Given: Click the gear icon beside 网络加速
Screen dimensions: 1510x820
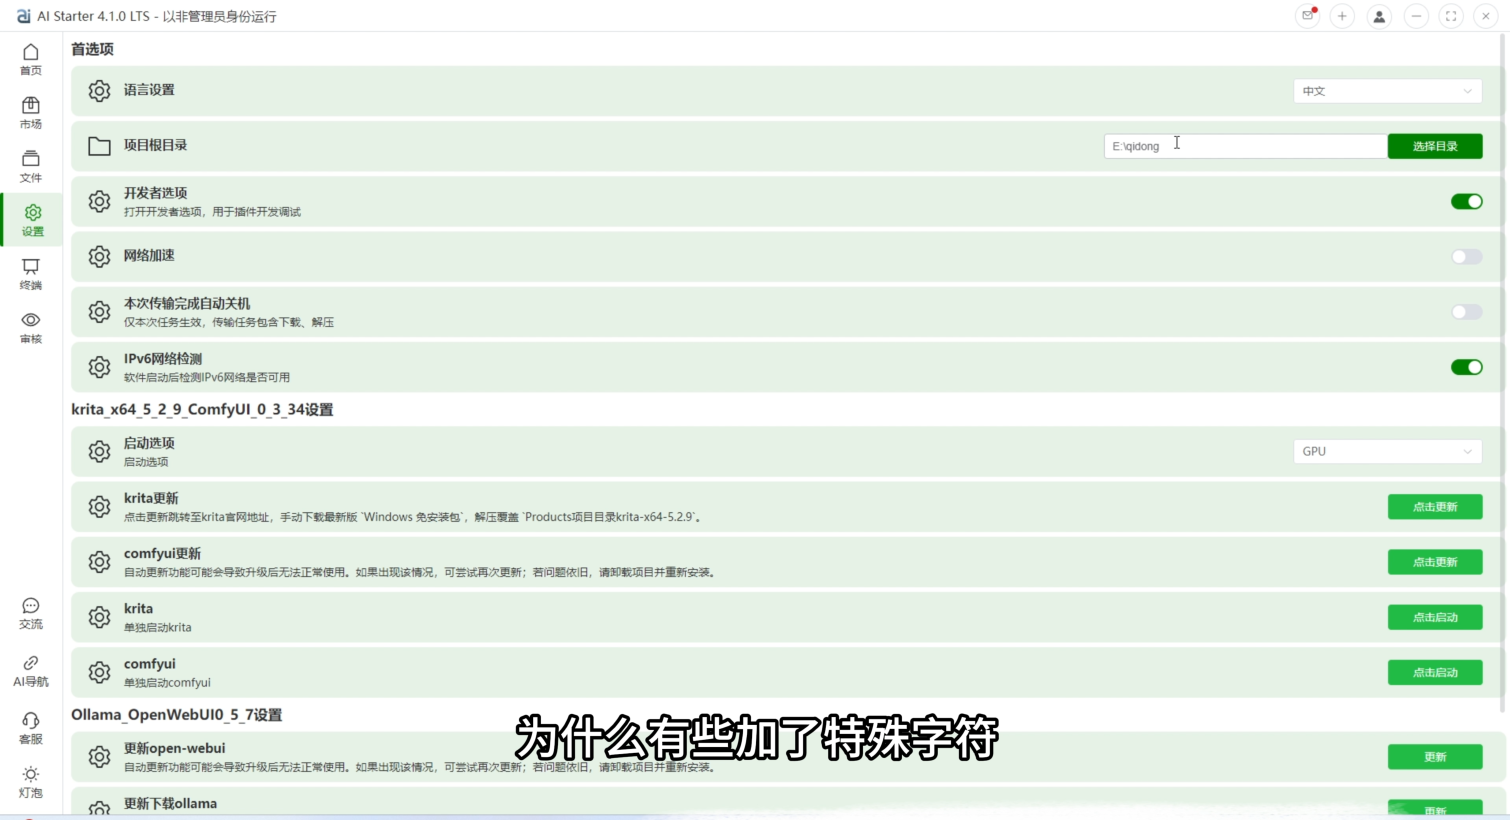Looking at the screenshot, I should pyautogui.click(x=99, y=256).
